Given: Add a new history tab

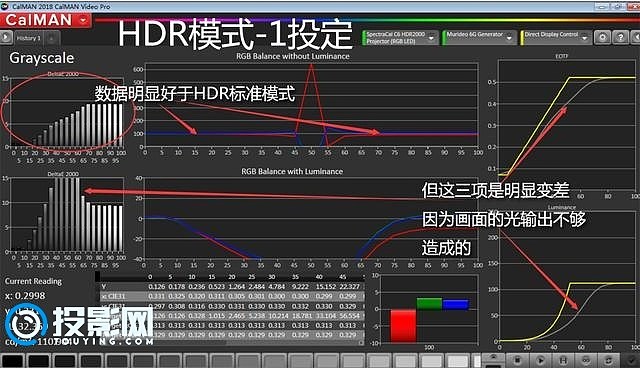Looking at the screenshot, I should tap(51, 38).
